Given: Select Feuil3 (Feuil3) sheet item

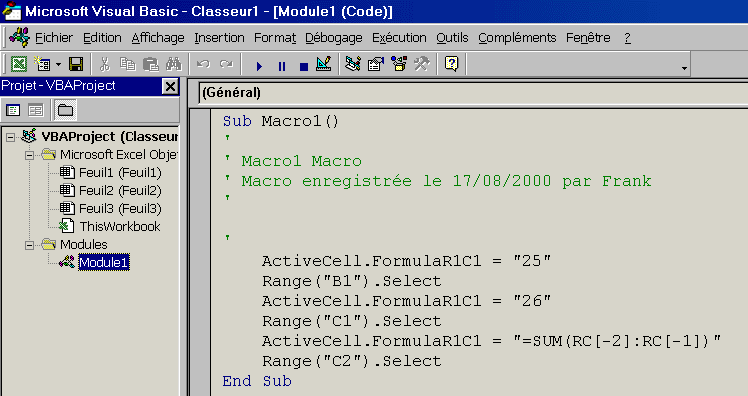Looking at the screenshot, I should tap(120, 208).
